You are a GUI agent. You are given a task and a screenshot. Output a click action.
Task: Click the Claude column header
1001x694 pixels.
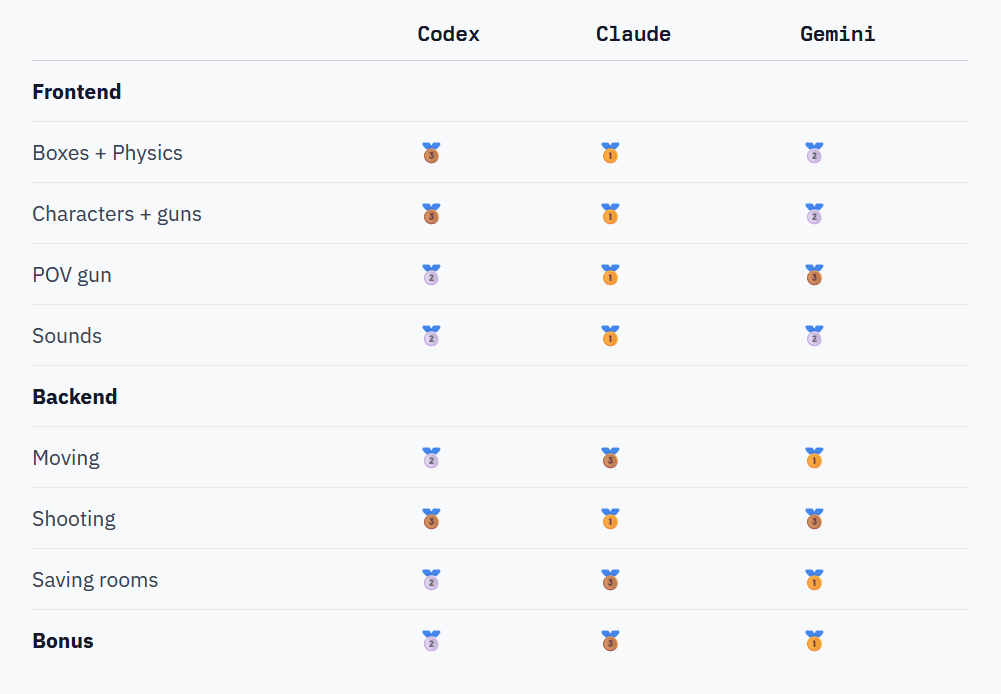(633, 34)
